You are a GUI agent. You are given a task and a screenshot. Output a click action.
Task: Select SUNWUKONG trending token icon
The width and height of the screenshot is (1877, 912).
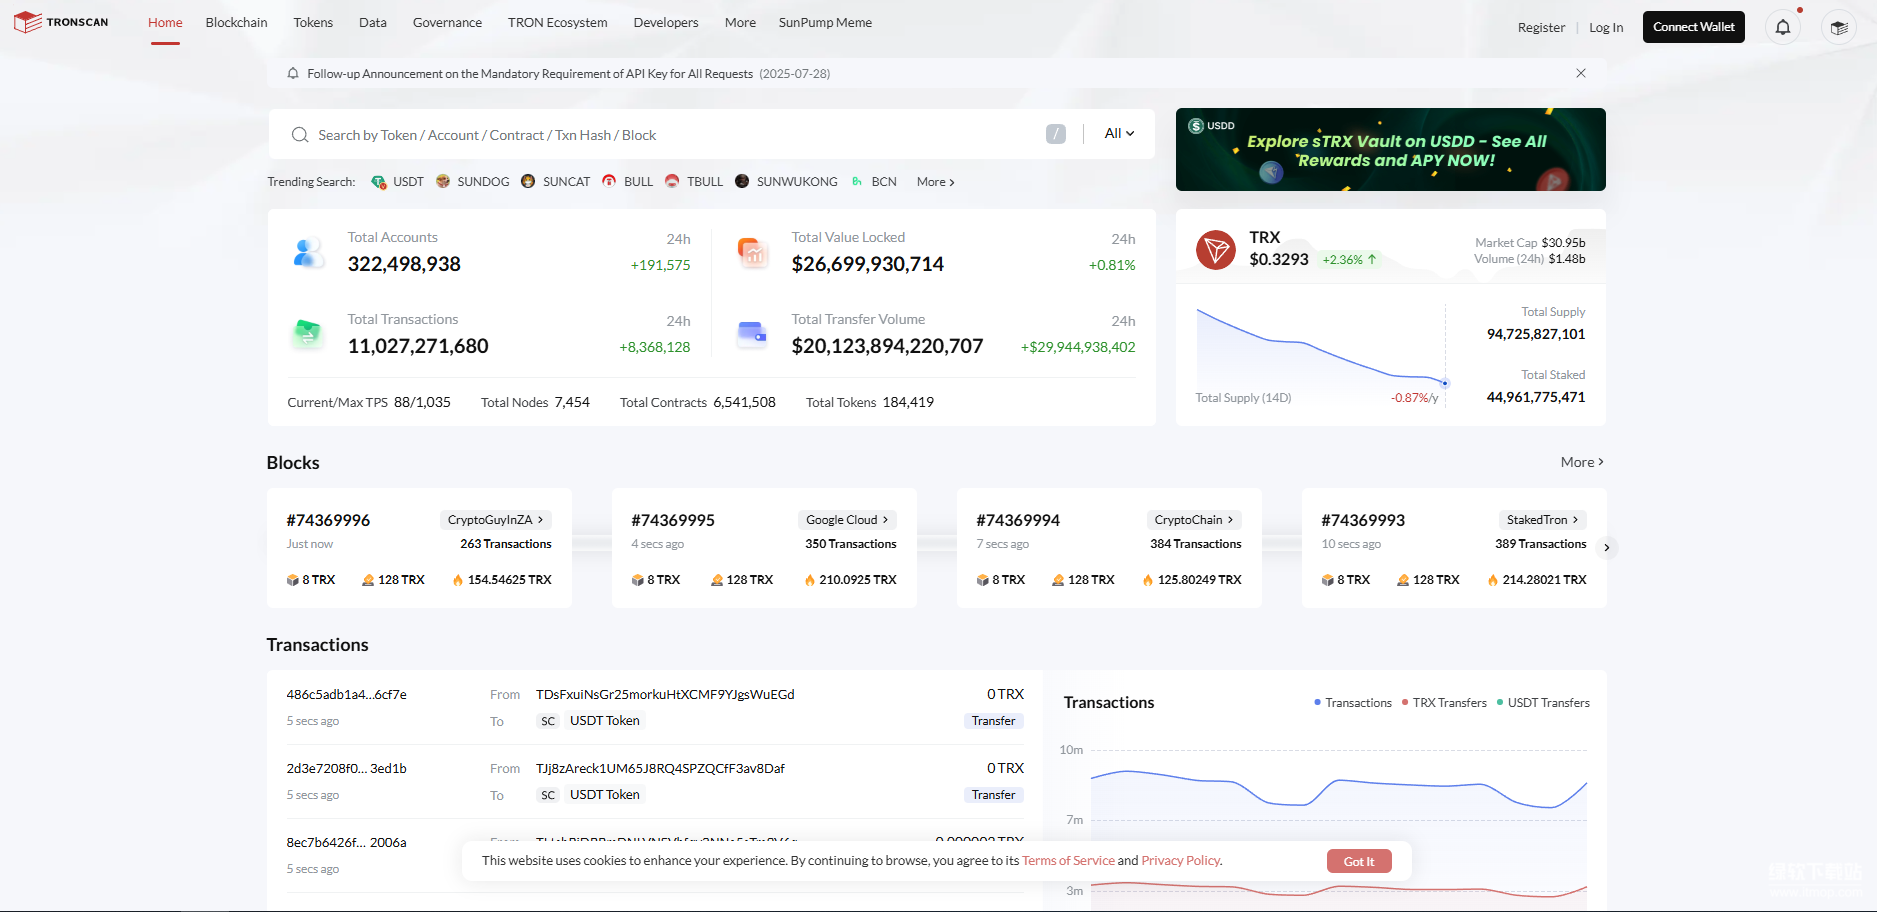[x=742, y=181]
